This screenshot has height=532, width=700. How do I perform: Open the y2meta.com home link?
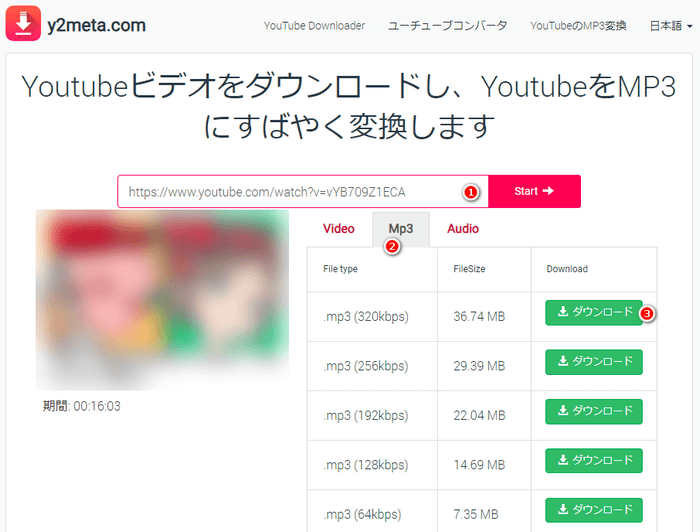point(96,25)
